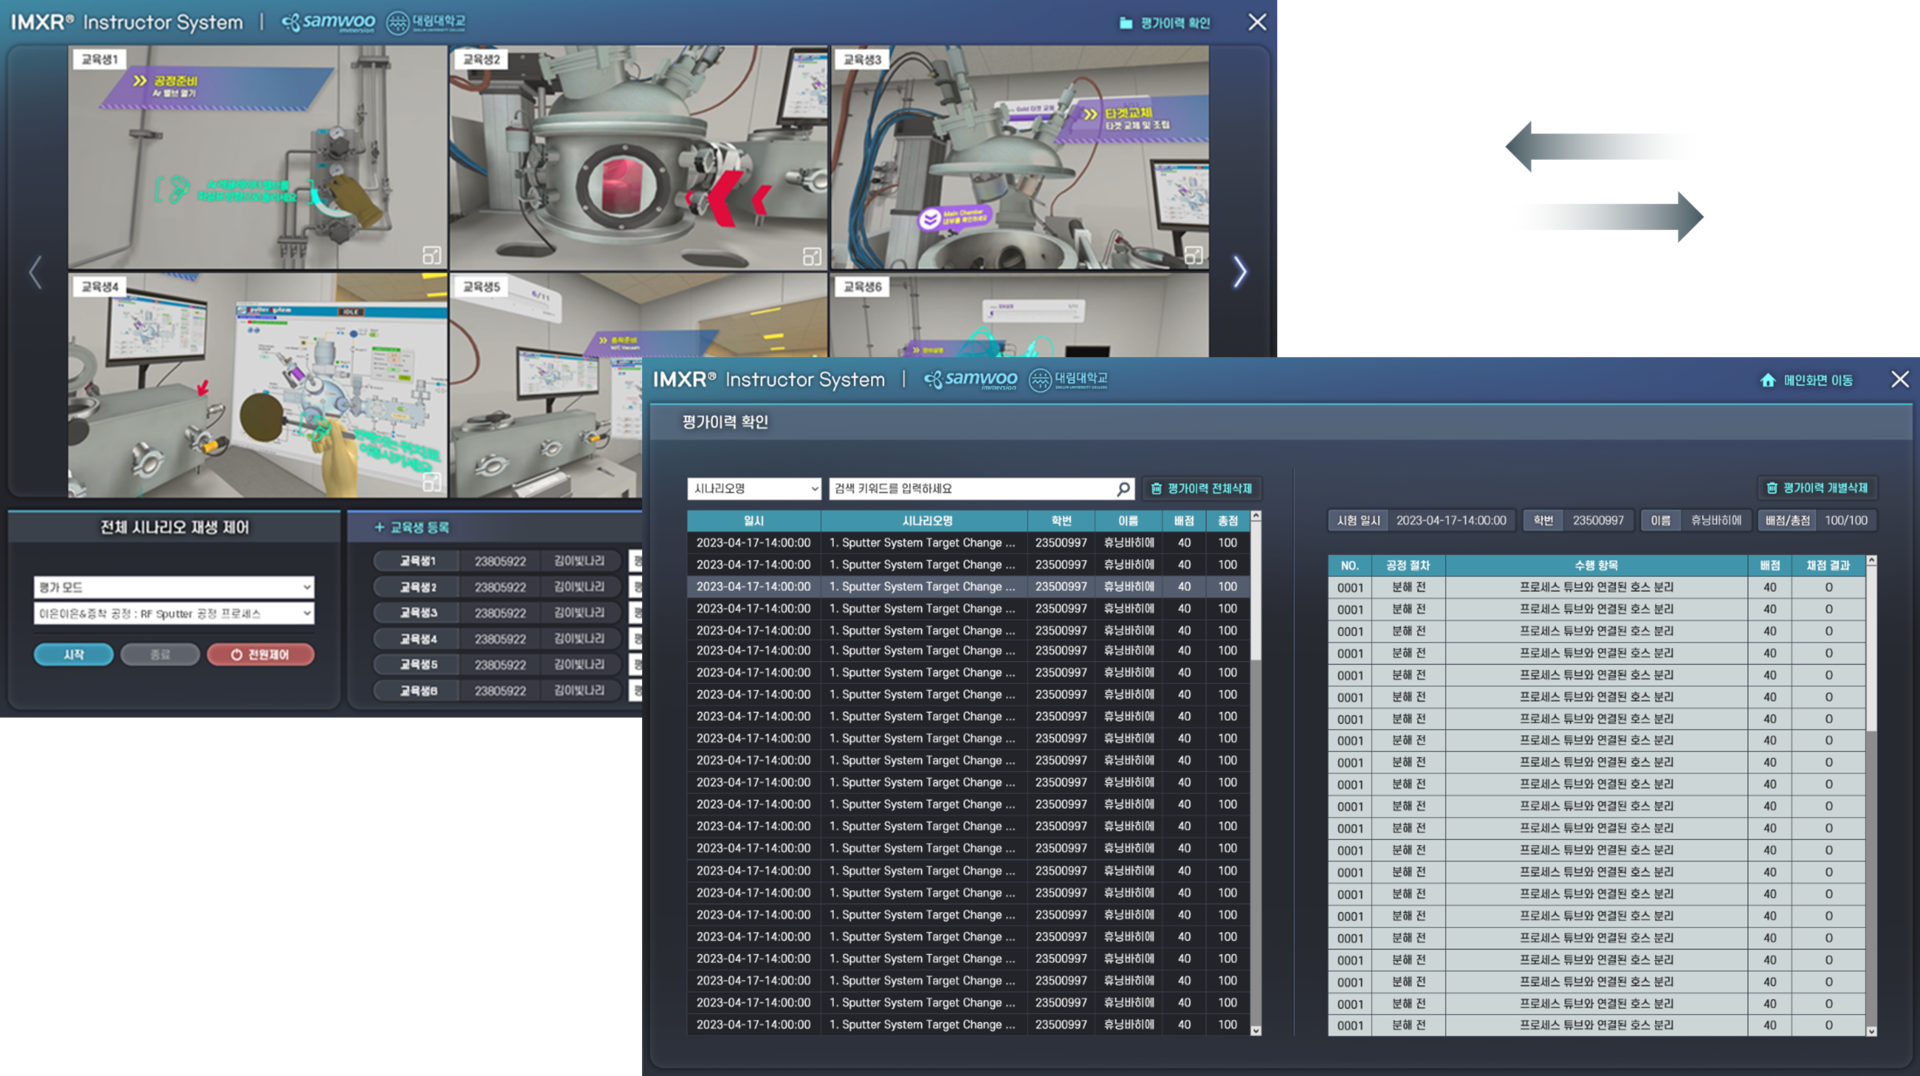Sort history by the 이름 column header
The height and width of the screenshot is (1076, 1920).
[x=1128, y=521]
